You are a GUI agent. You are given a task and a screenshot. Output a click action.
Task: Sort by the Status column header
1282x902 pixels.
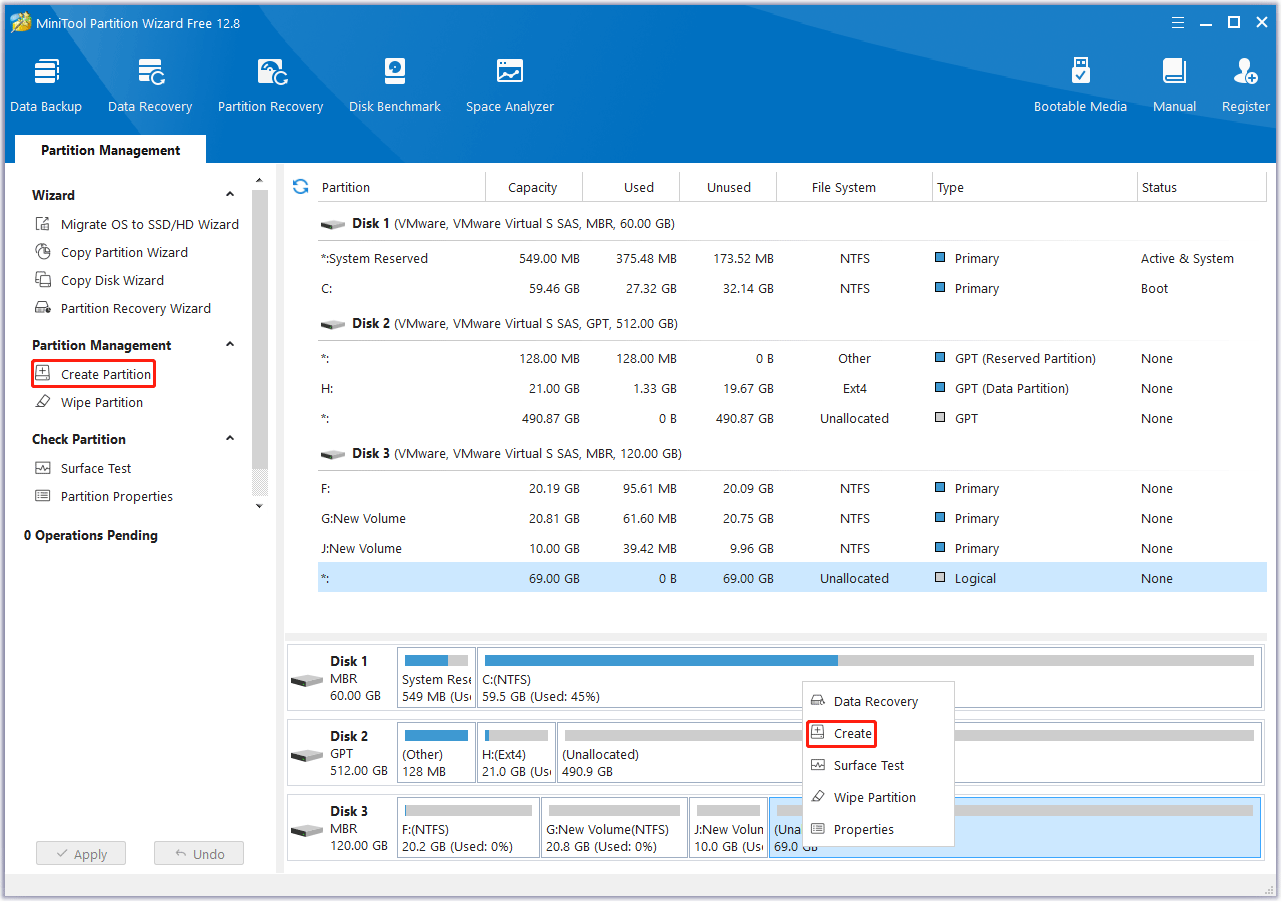pyautogui.click(x=1202, y=187)
